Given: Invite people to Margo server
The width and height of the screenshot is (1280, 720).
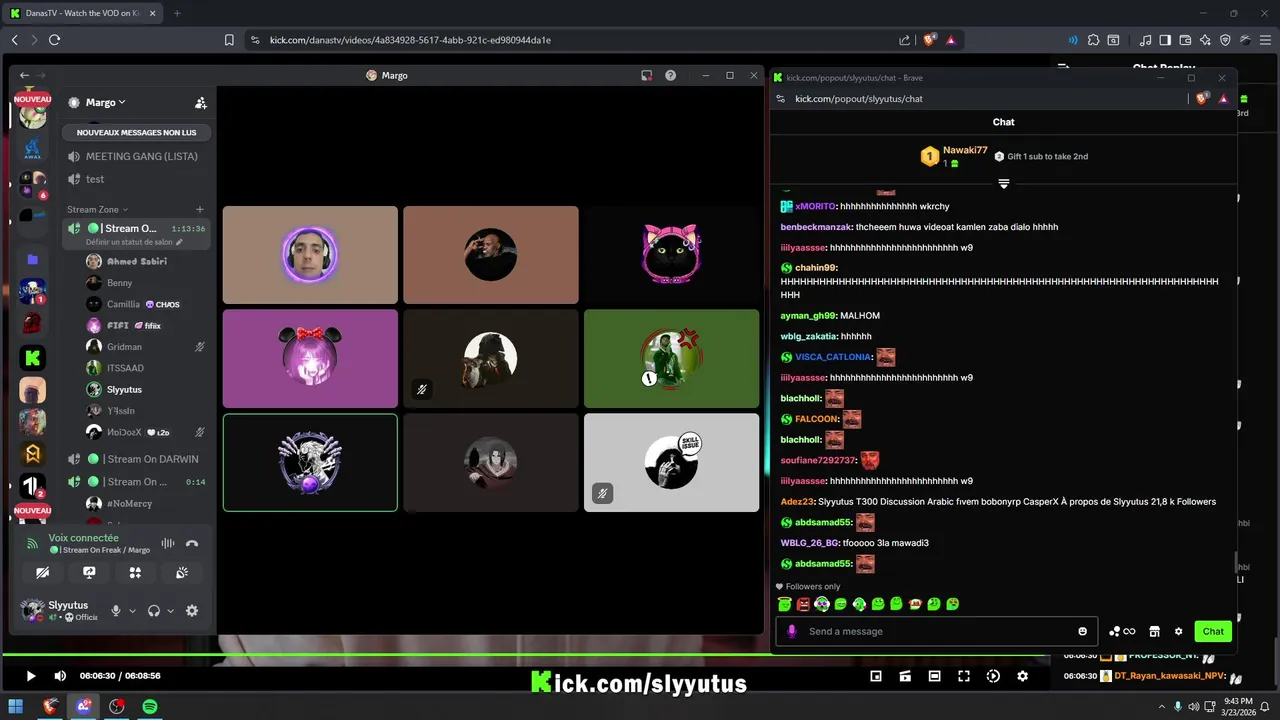Looking at the screenshot, I should 201,102.
